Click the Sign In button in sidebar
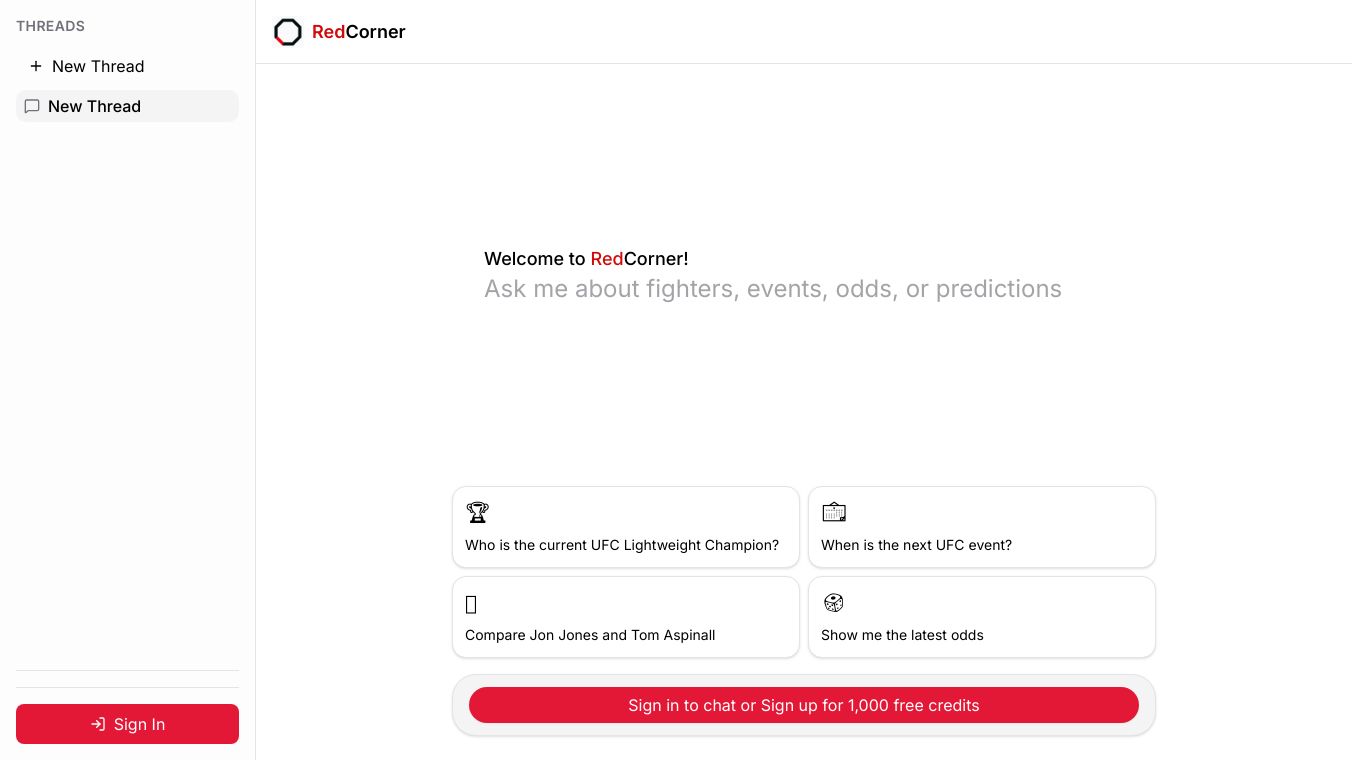The height and width of the screenshot is (760, 1352). (x=127, y=724)
